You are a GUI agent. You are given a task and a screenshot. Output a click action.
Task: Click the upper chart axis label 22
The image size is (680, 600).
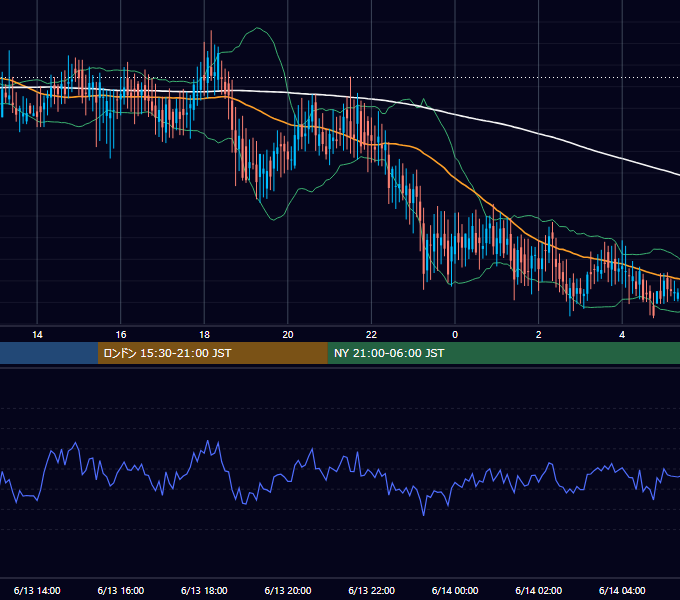coord(371,335)
